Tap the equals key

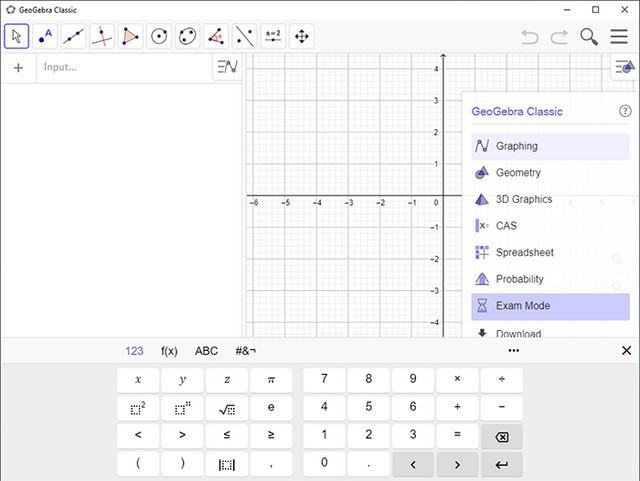coord(457,436)
